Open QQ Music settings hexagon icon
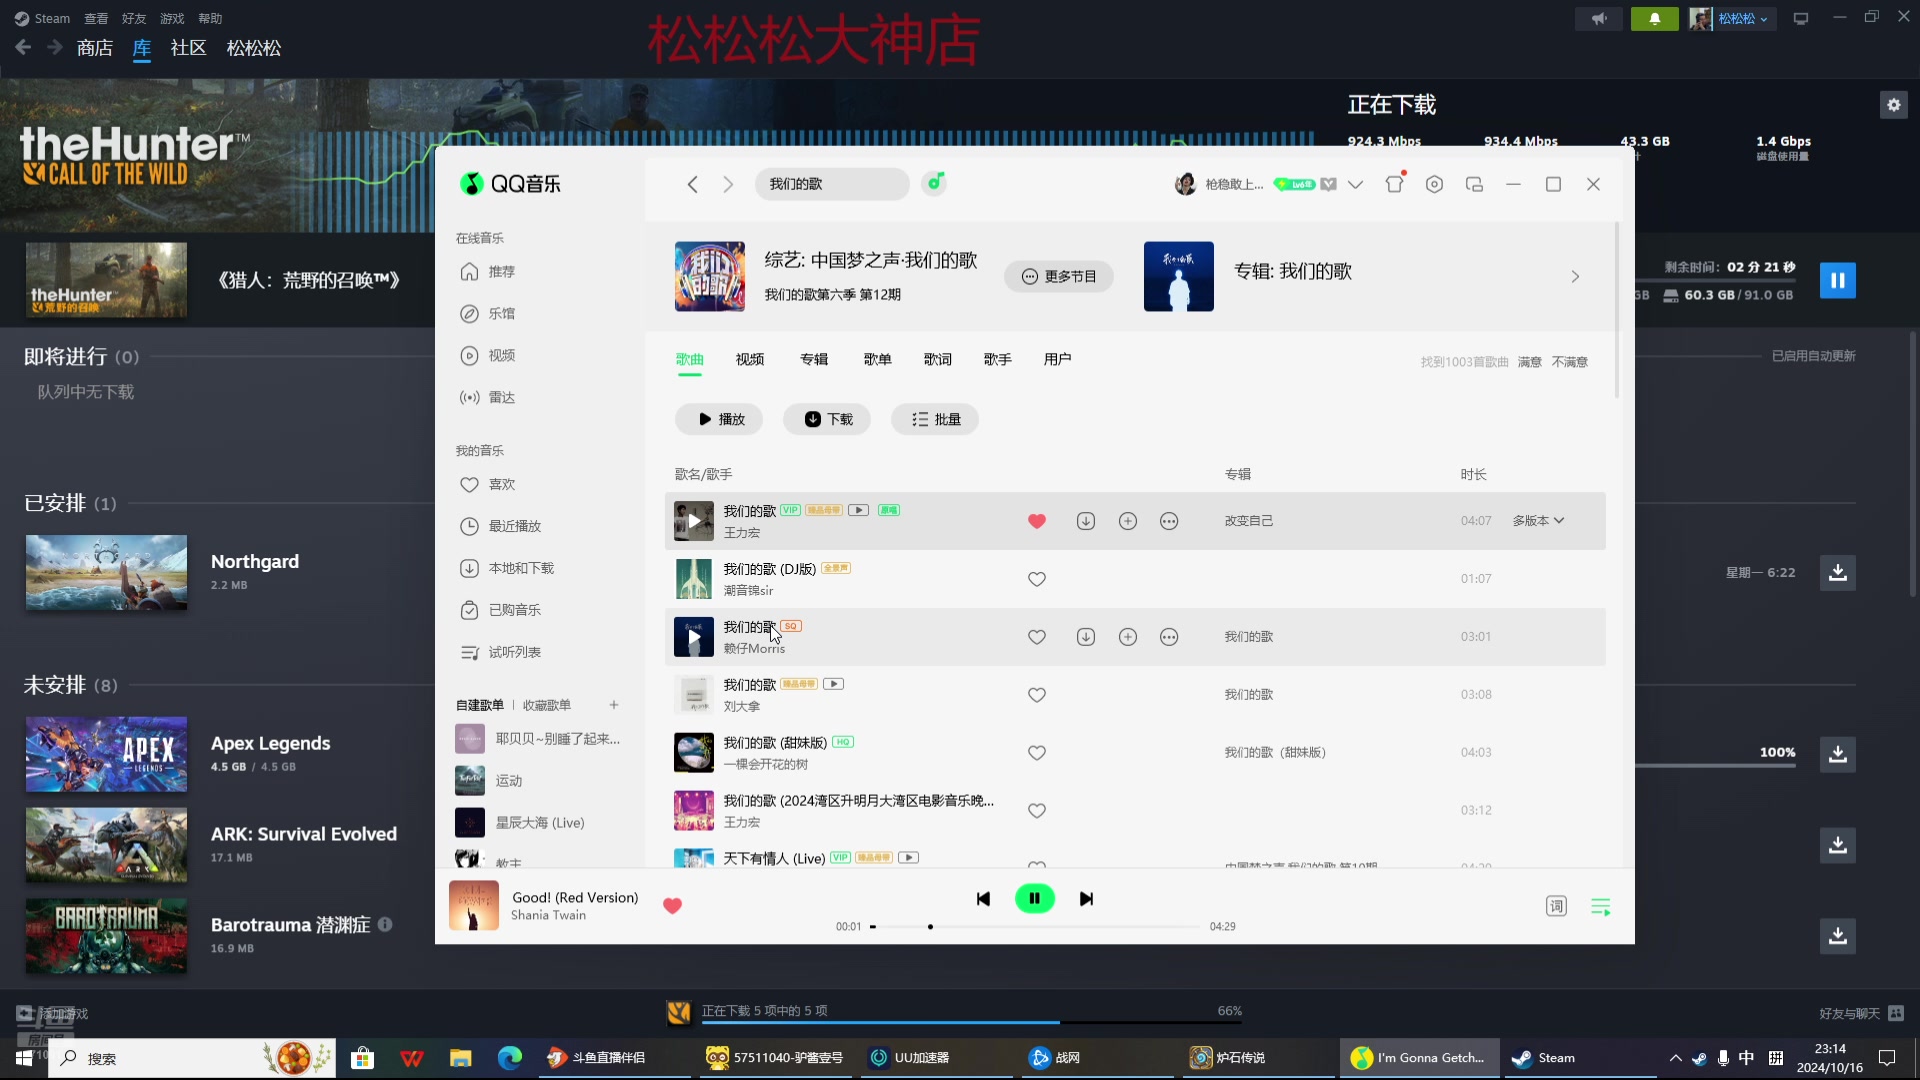1920x1080 pixels. (1434, 184)
